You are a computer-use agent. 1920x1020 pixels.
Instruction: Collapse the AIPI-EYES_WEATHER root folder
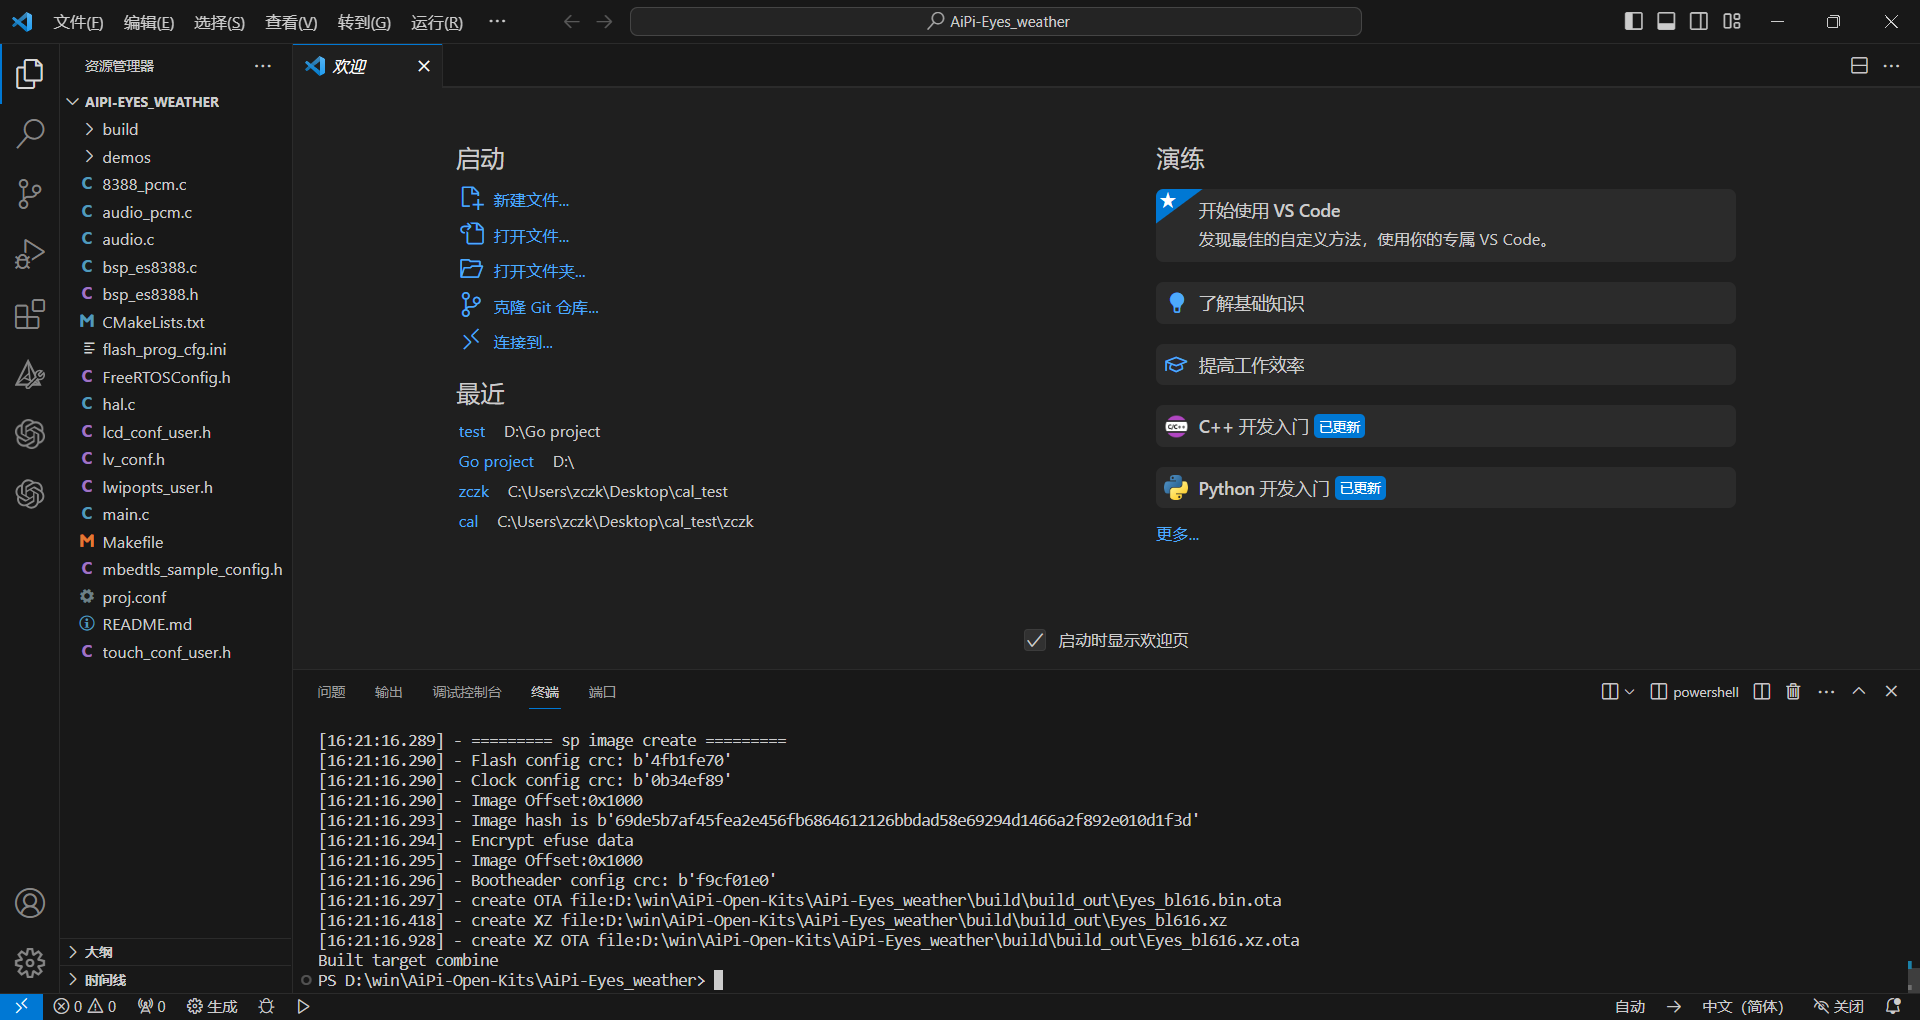[176, 102]
